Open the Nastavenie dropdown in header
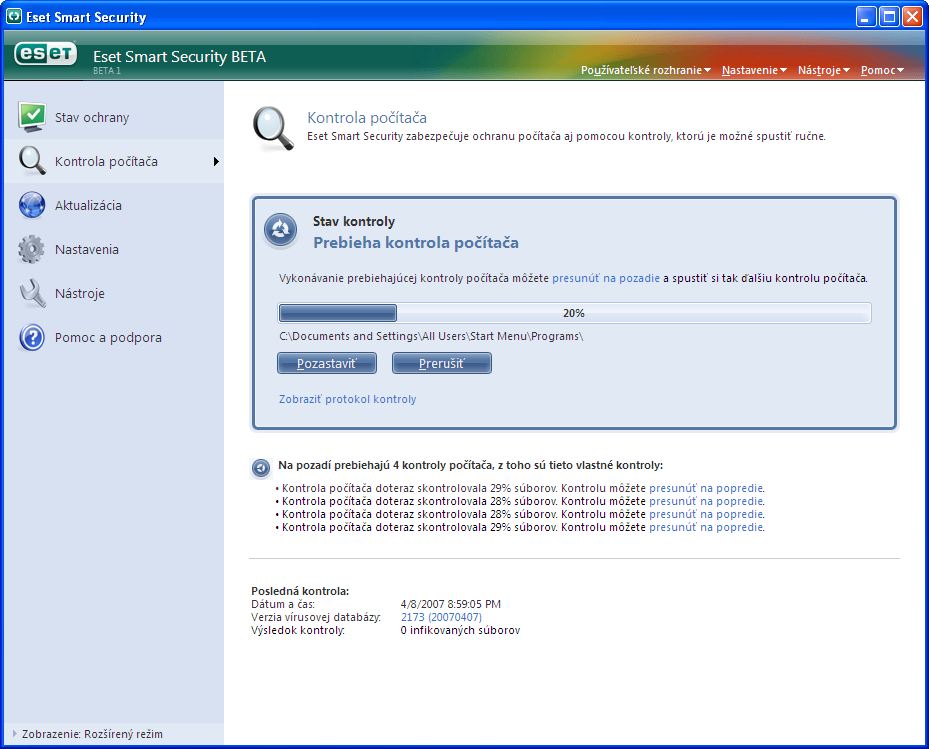Image resolution: width=929 pixels, height=749 pixels. (x=754, y=70)
